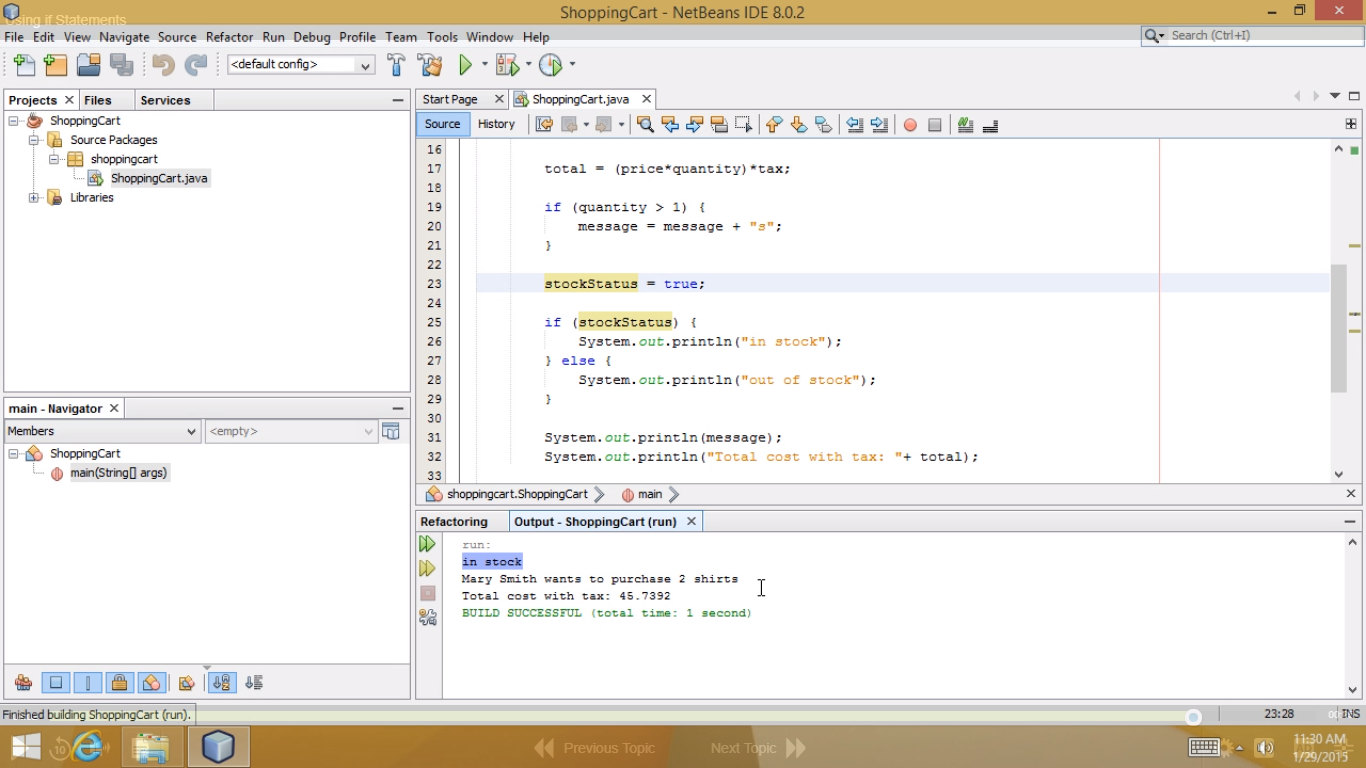The width and height of the screenshot is (1366, 768).
Task: Select ShoppingCart.java in Projects tree
Action: click(159, 178)
